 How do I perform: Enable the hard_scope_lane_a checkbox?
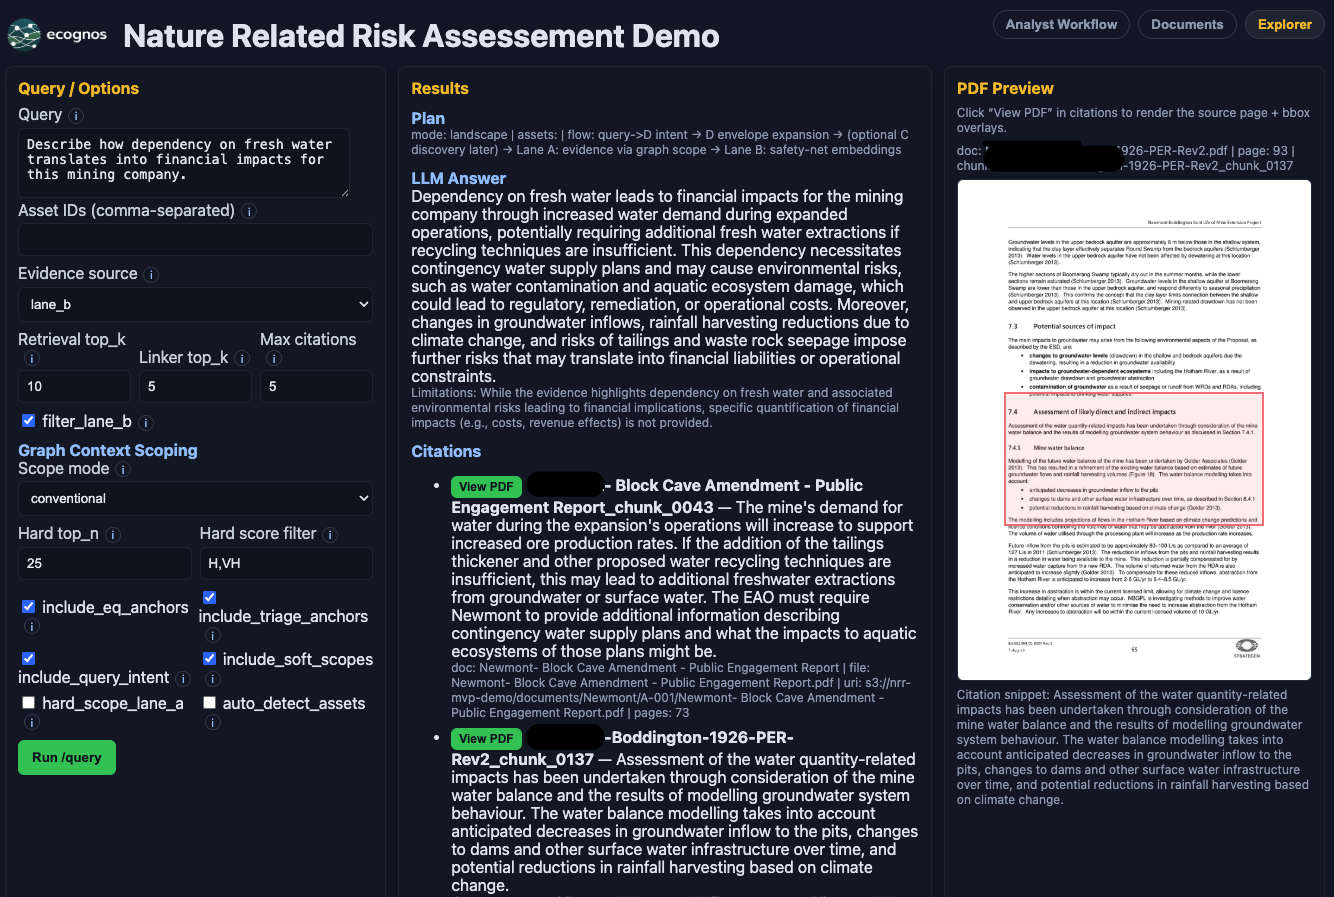click(29, 703)
